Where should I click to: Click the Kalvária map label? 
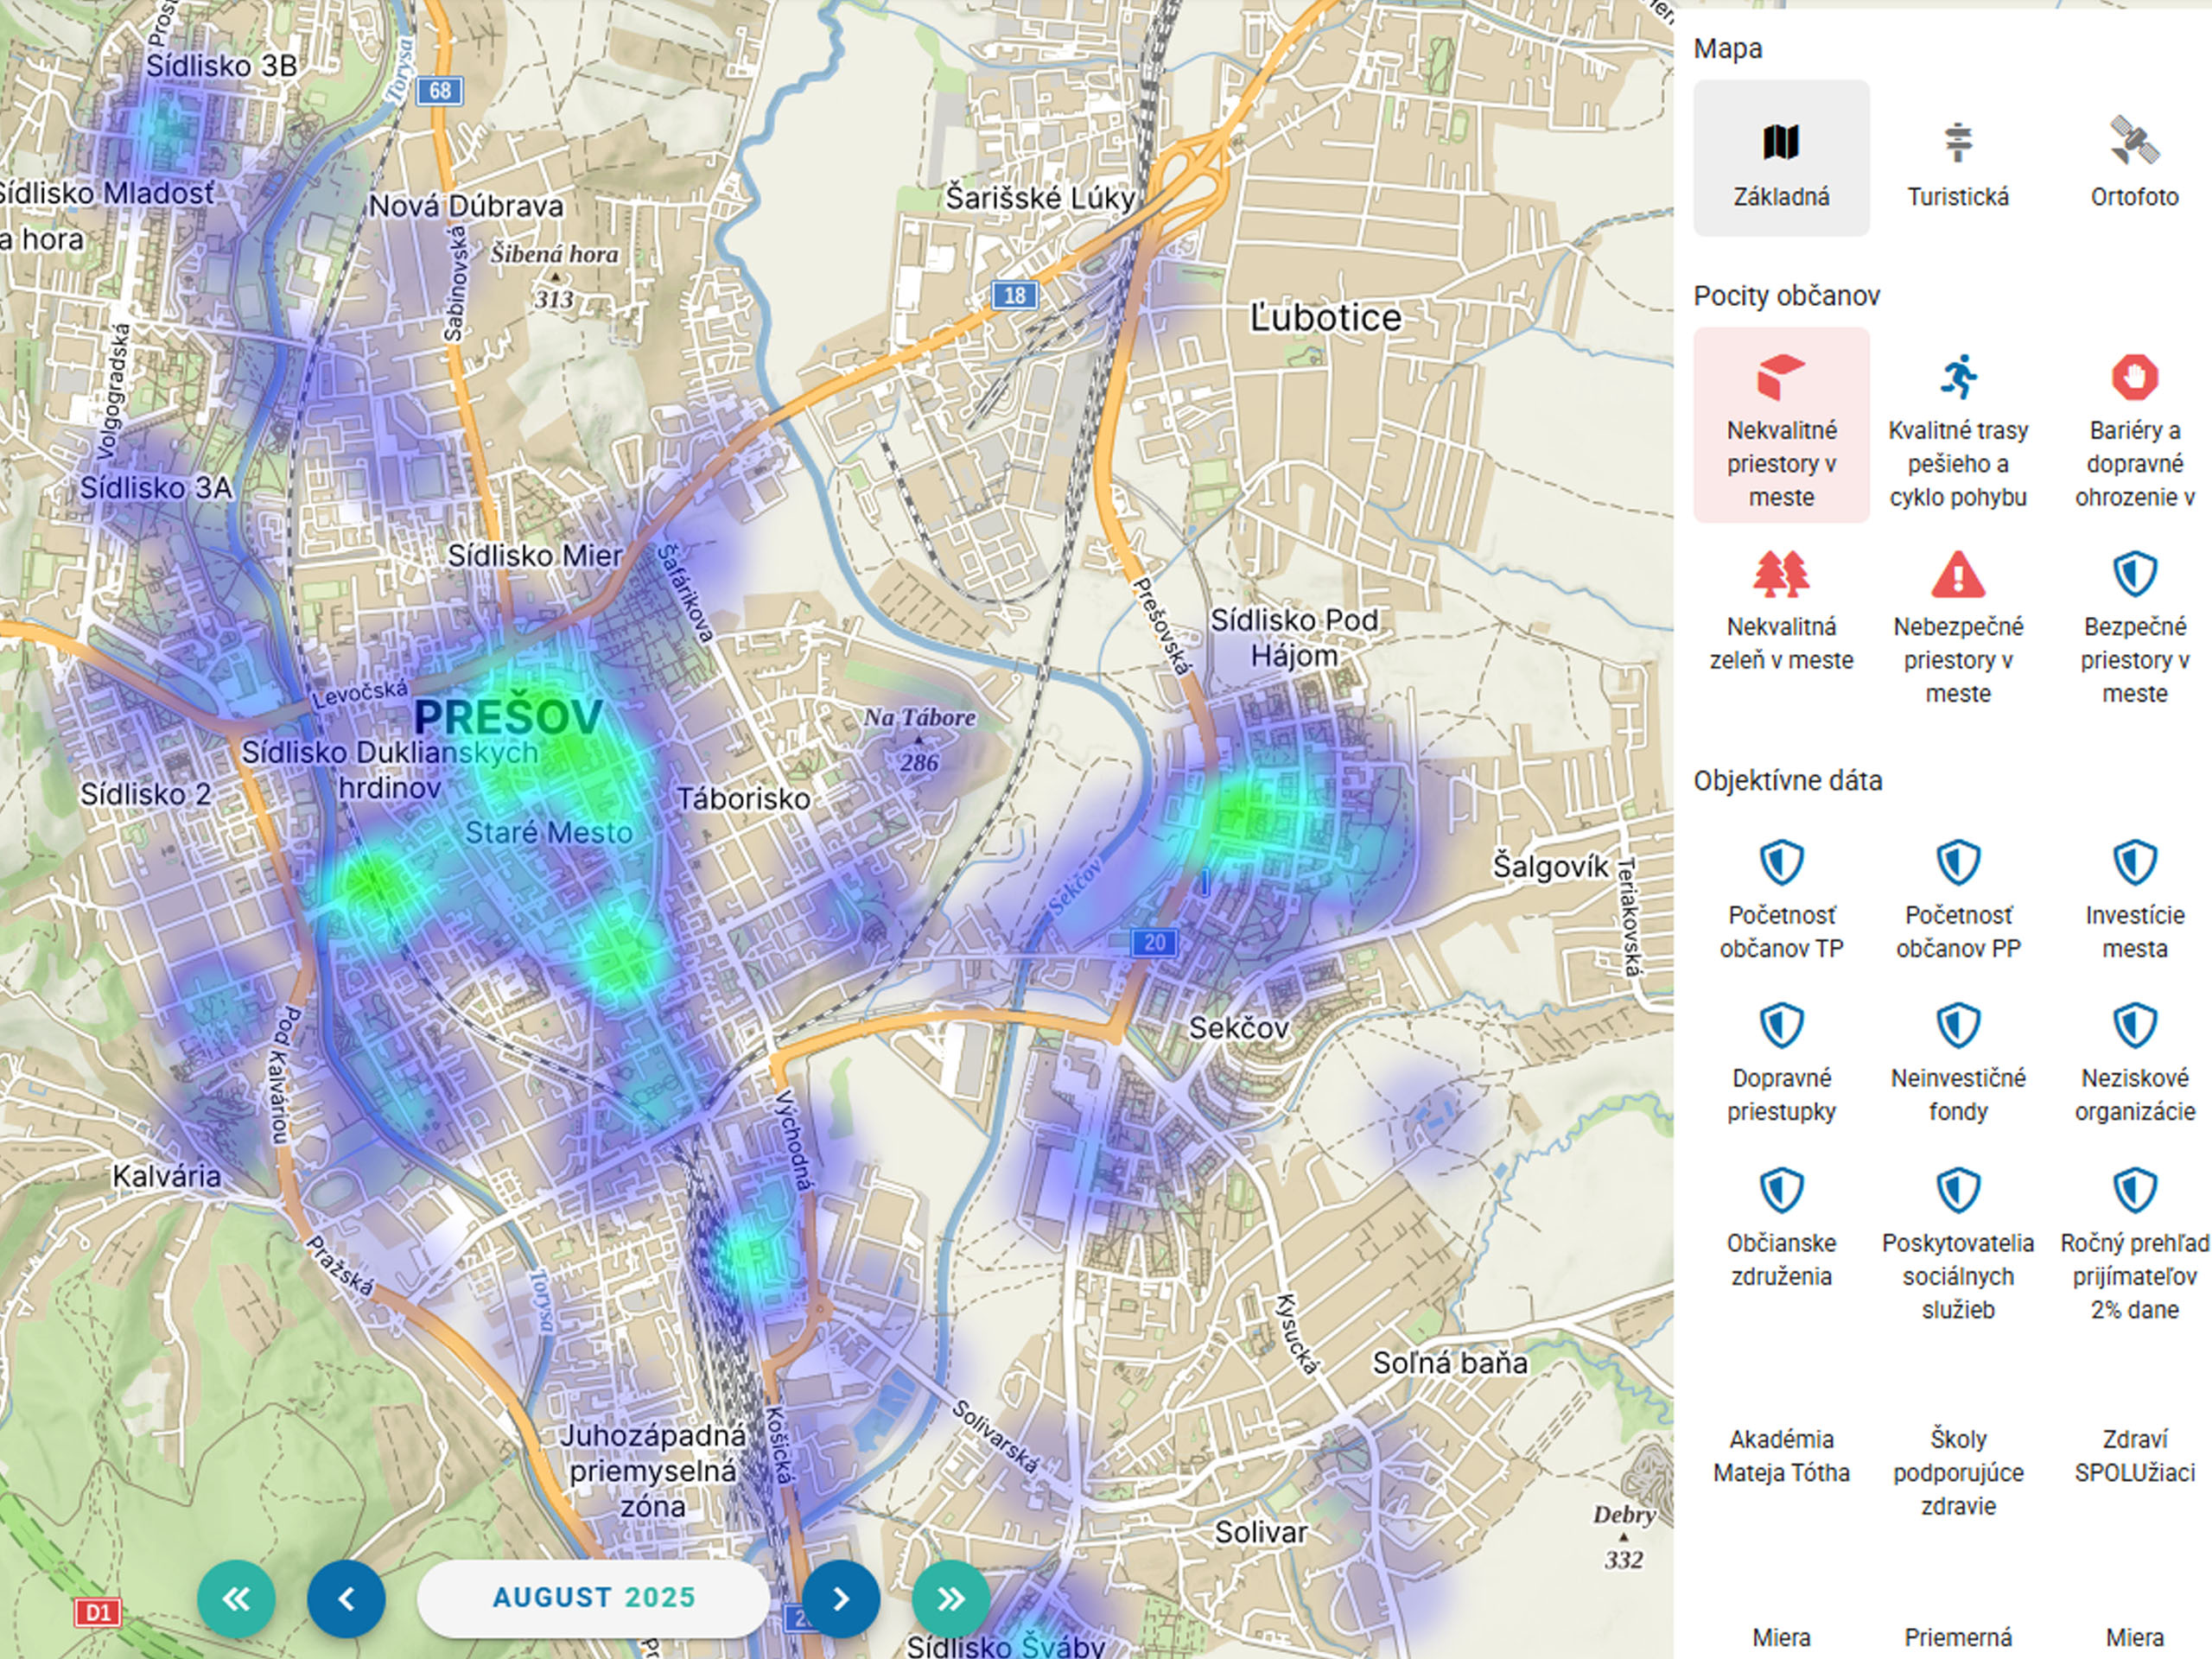[166, 1176]
